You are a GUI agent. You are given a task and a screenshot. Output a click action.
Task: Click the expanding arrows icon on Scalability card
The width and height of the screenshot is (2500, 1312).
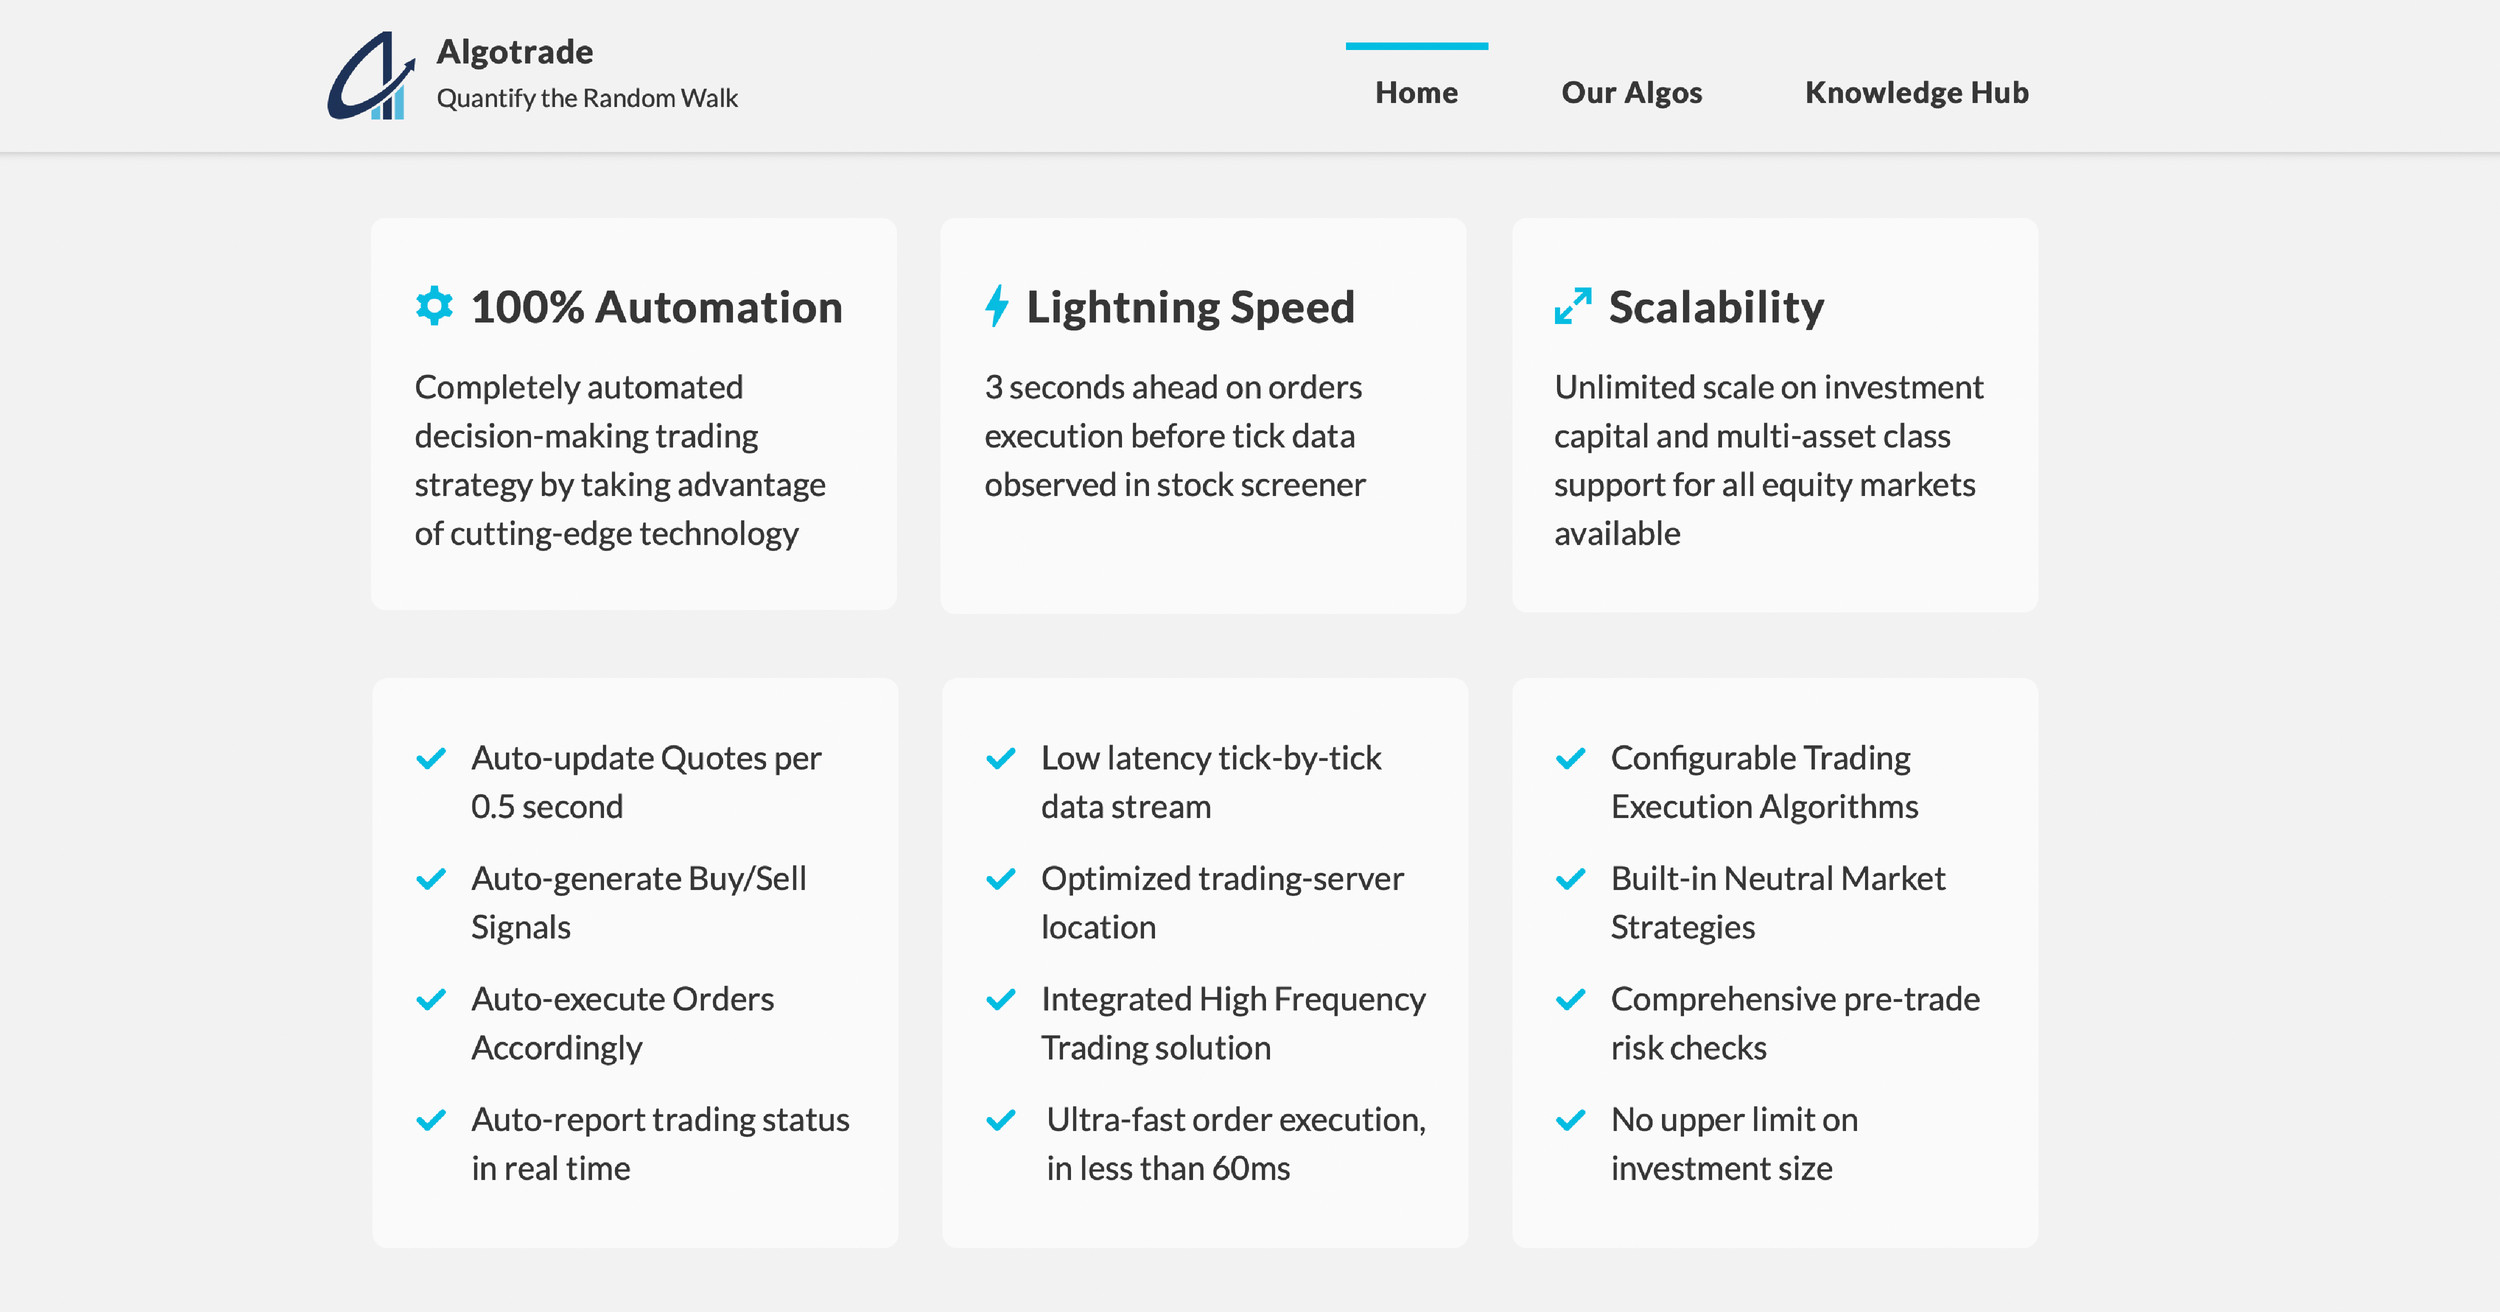1570,305
